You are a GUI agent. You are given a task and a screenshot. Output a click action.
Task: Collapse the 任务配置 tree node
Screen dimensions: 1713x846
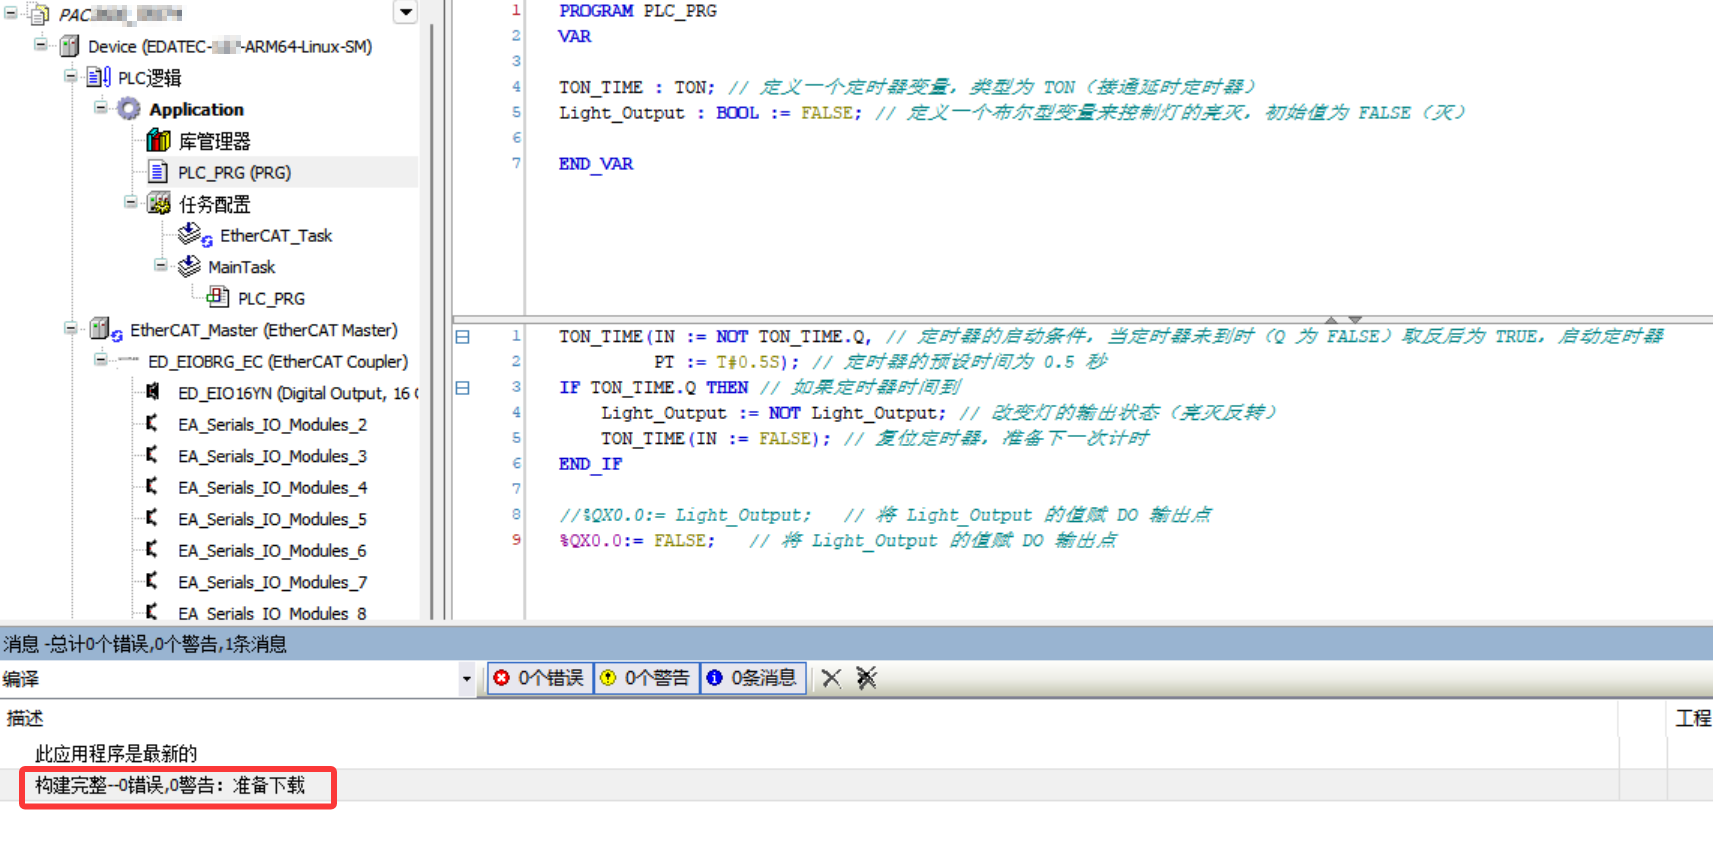point(131,203)
